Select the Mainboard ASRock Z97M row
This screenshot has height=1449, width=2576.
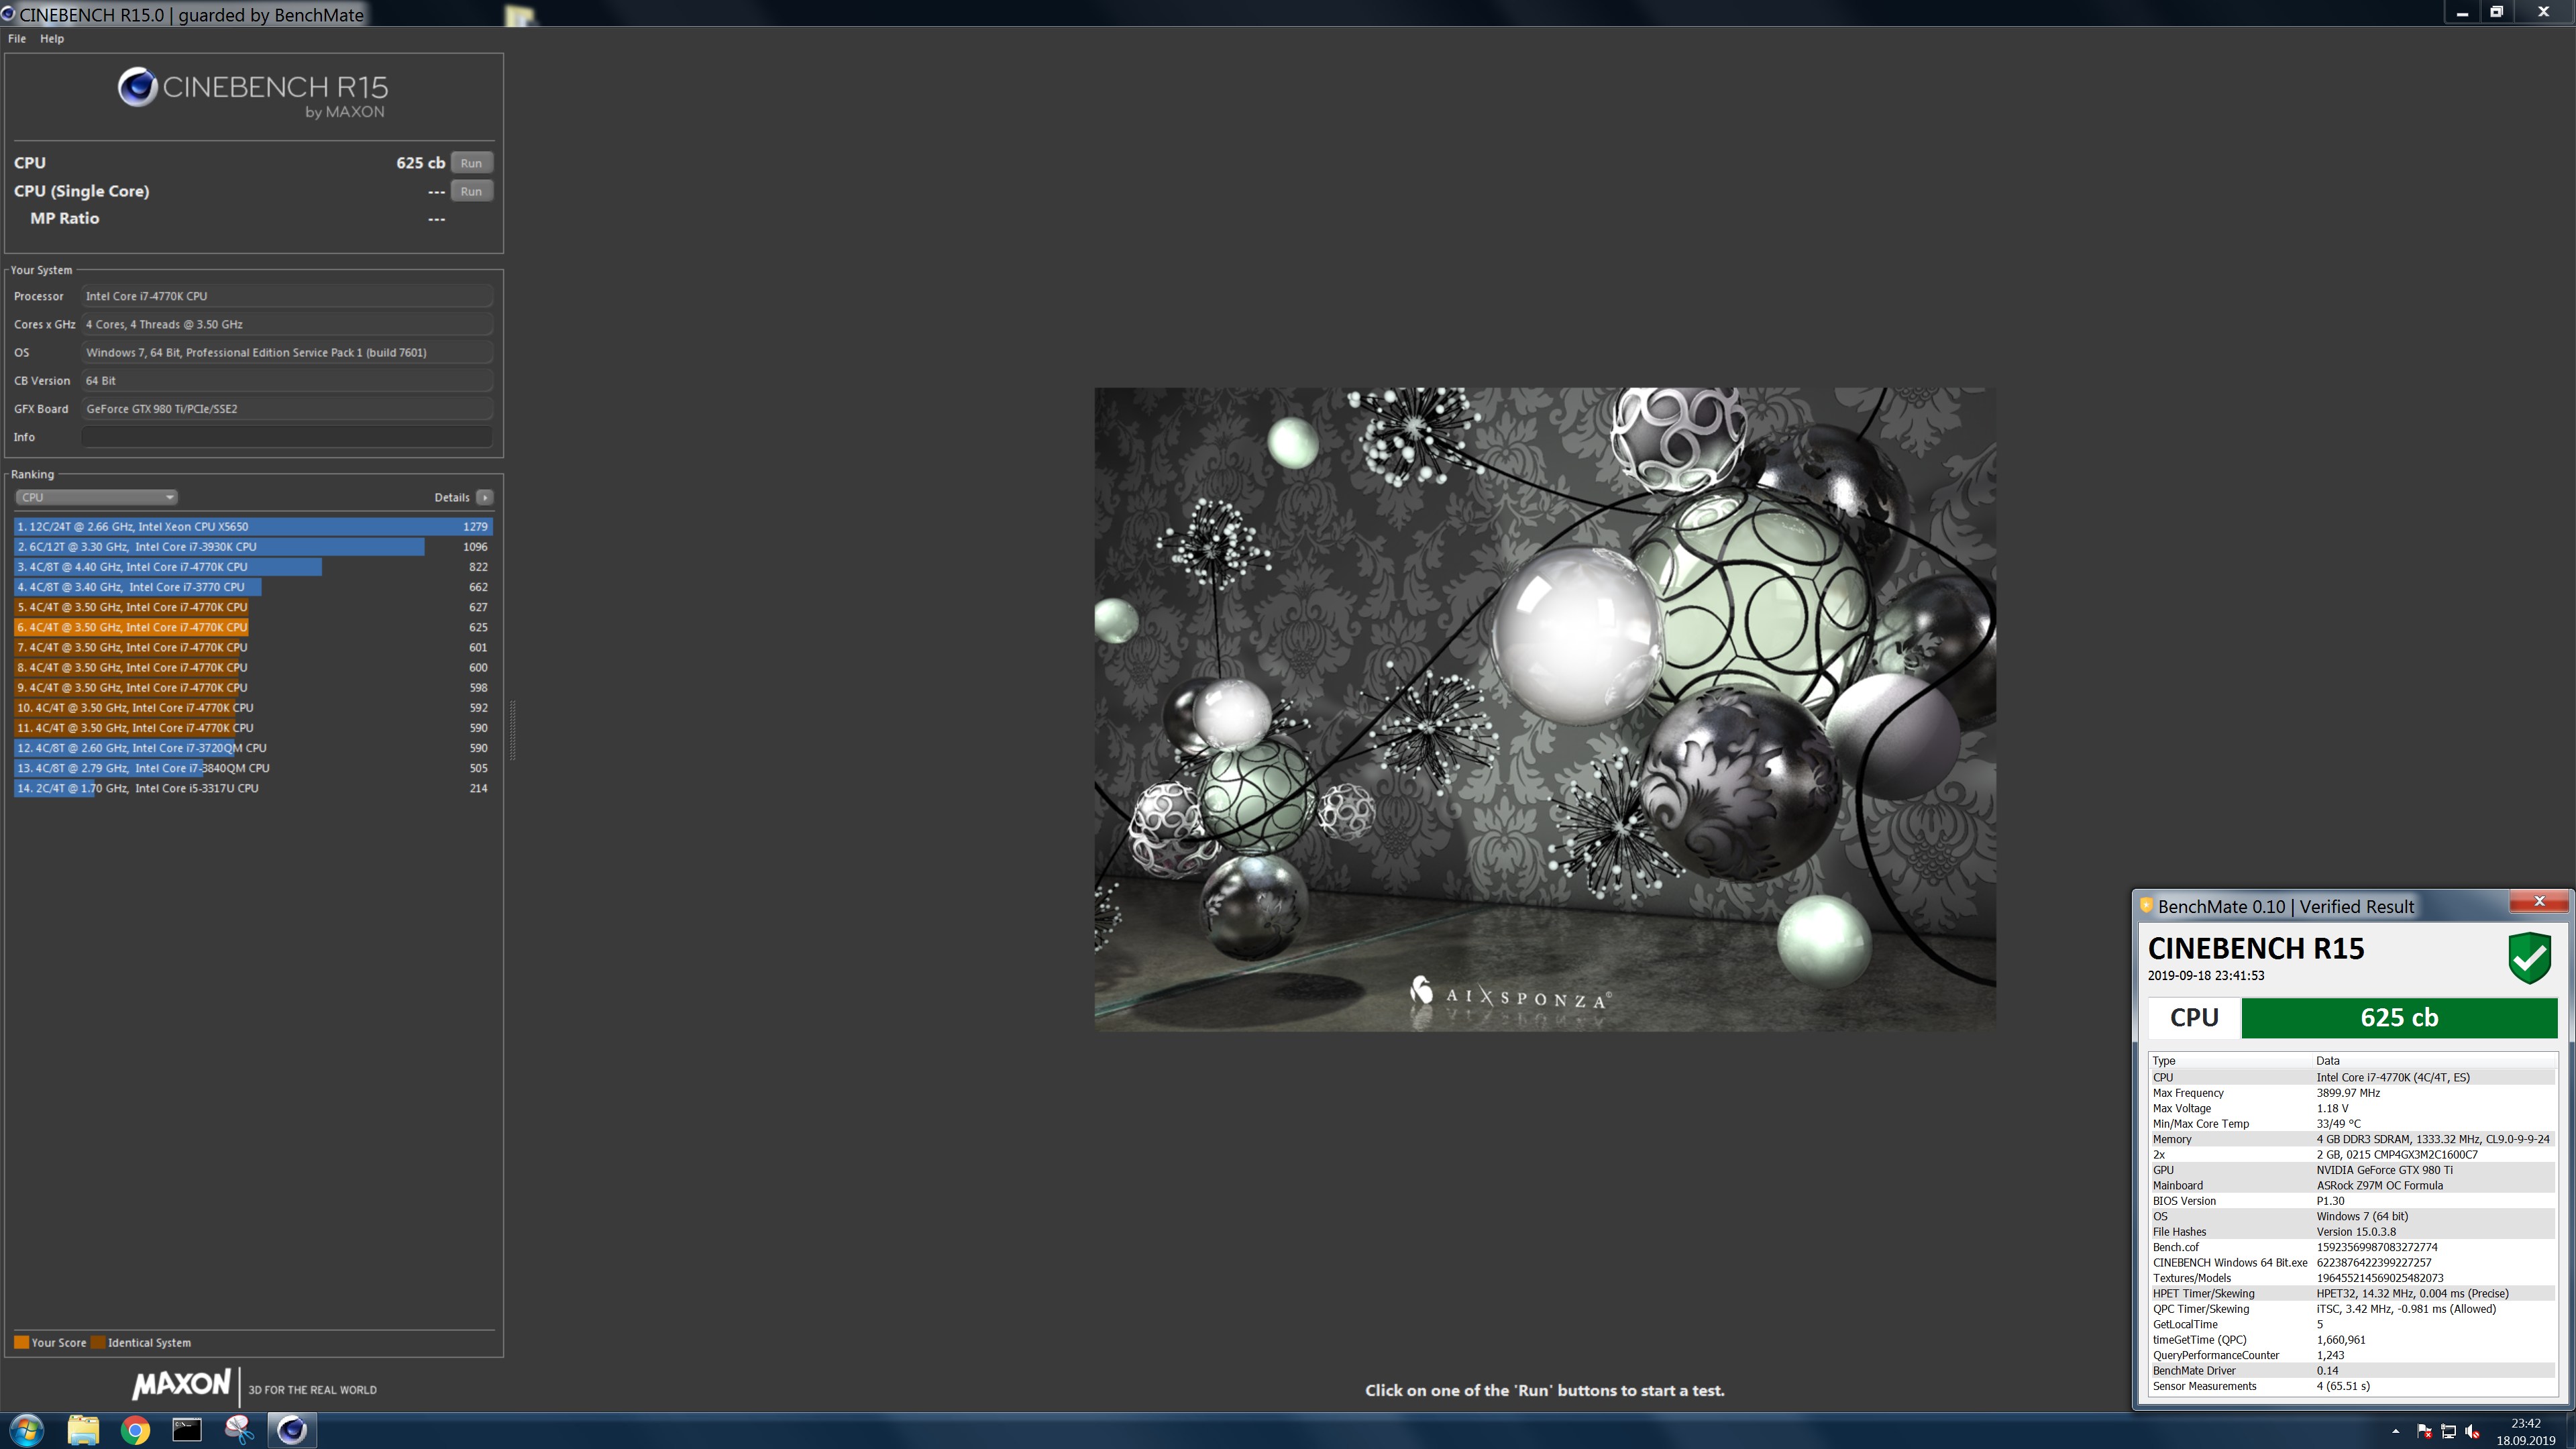click(x=2353, y=1185)
